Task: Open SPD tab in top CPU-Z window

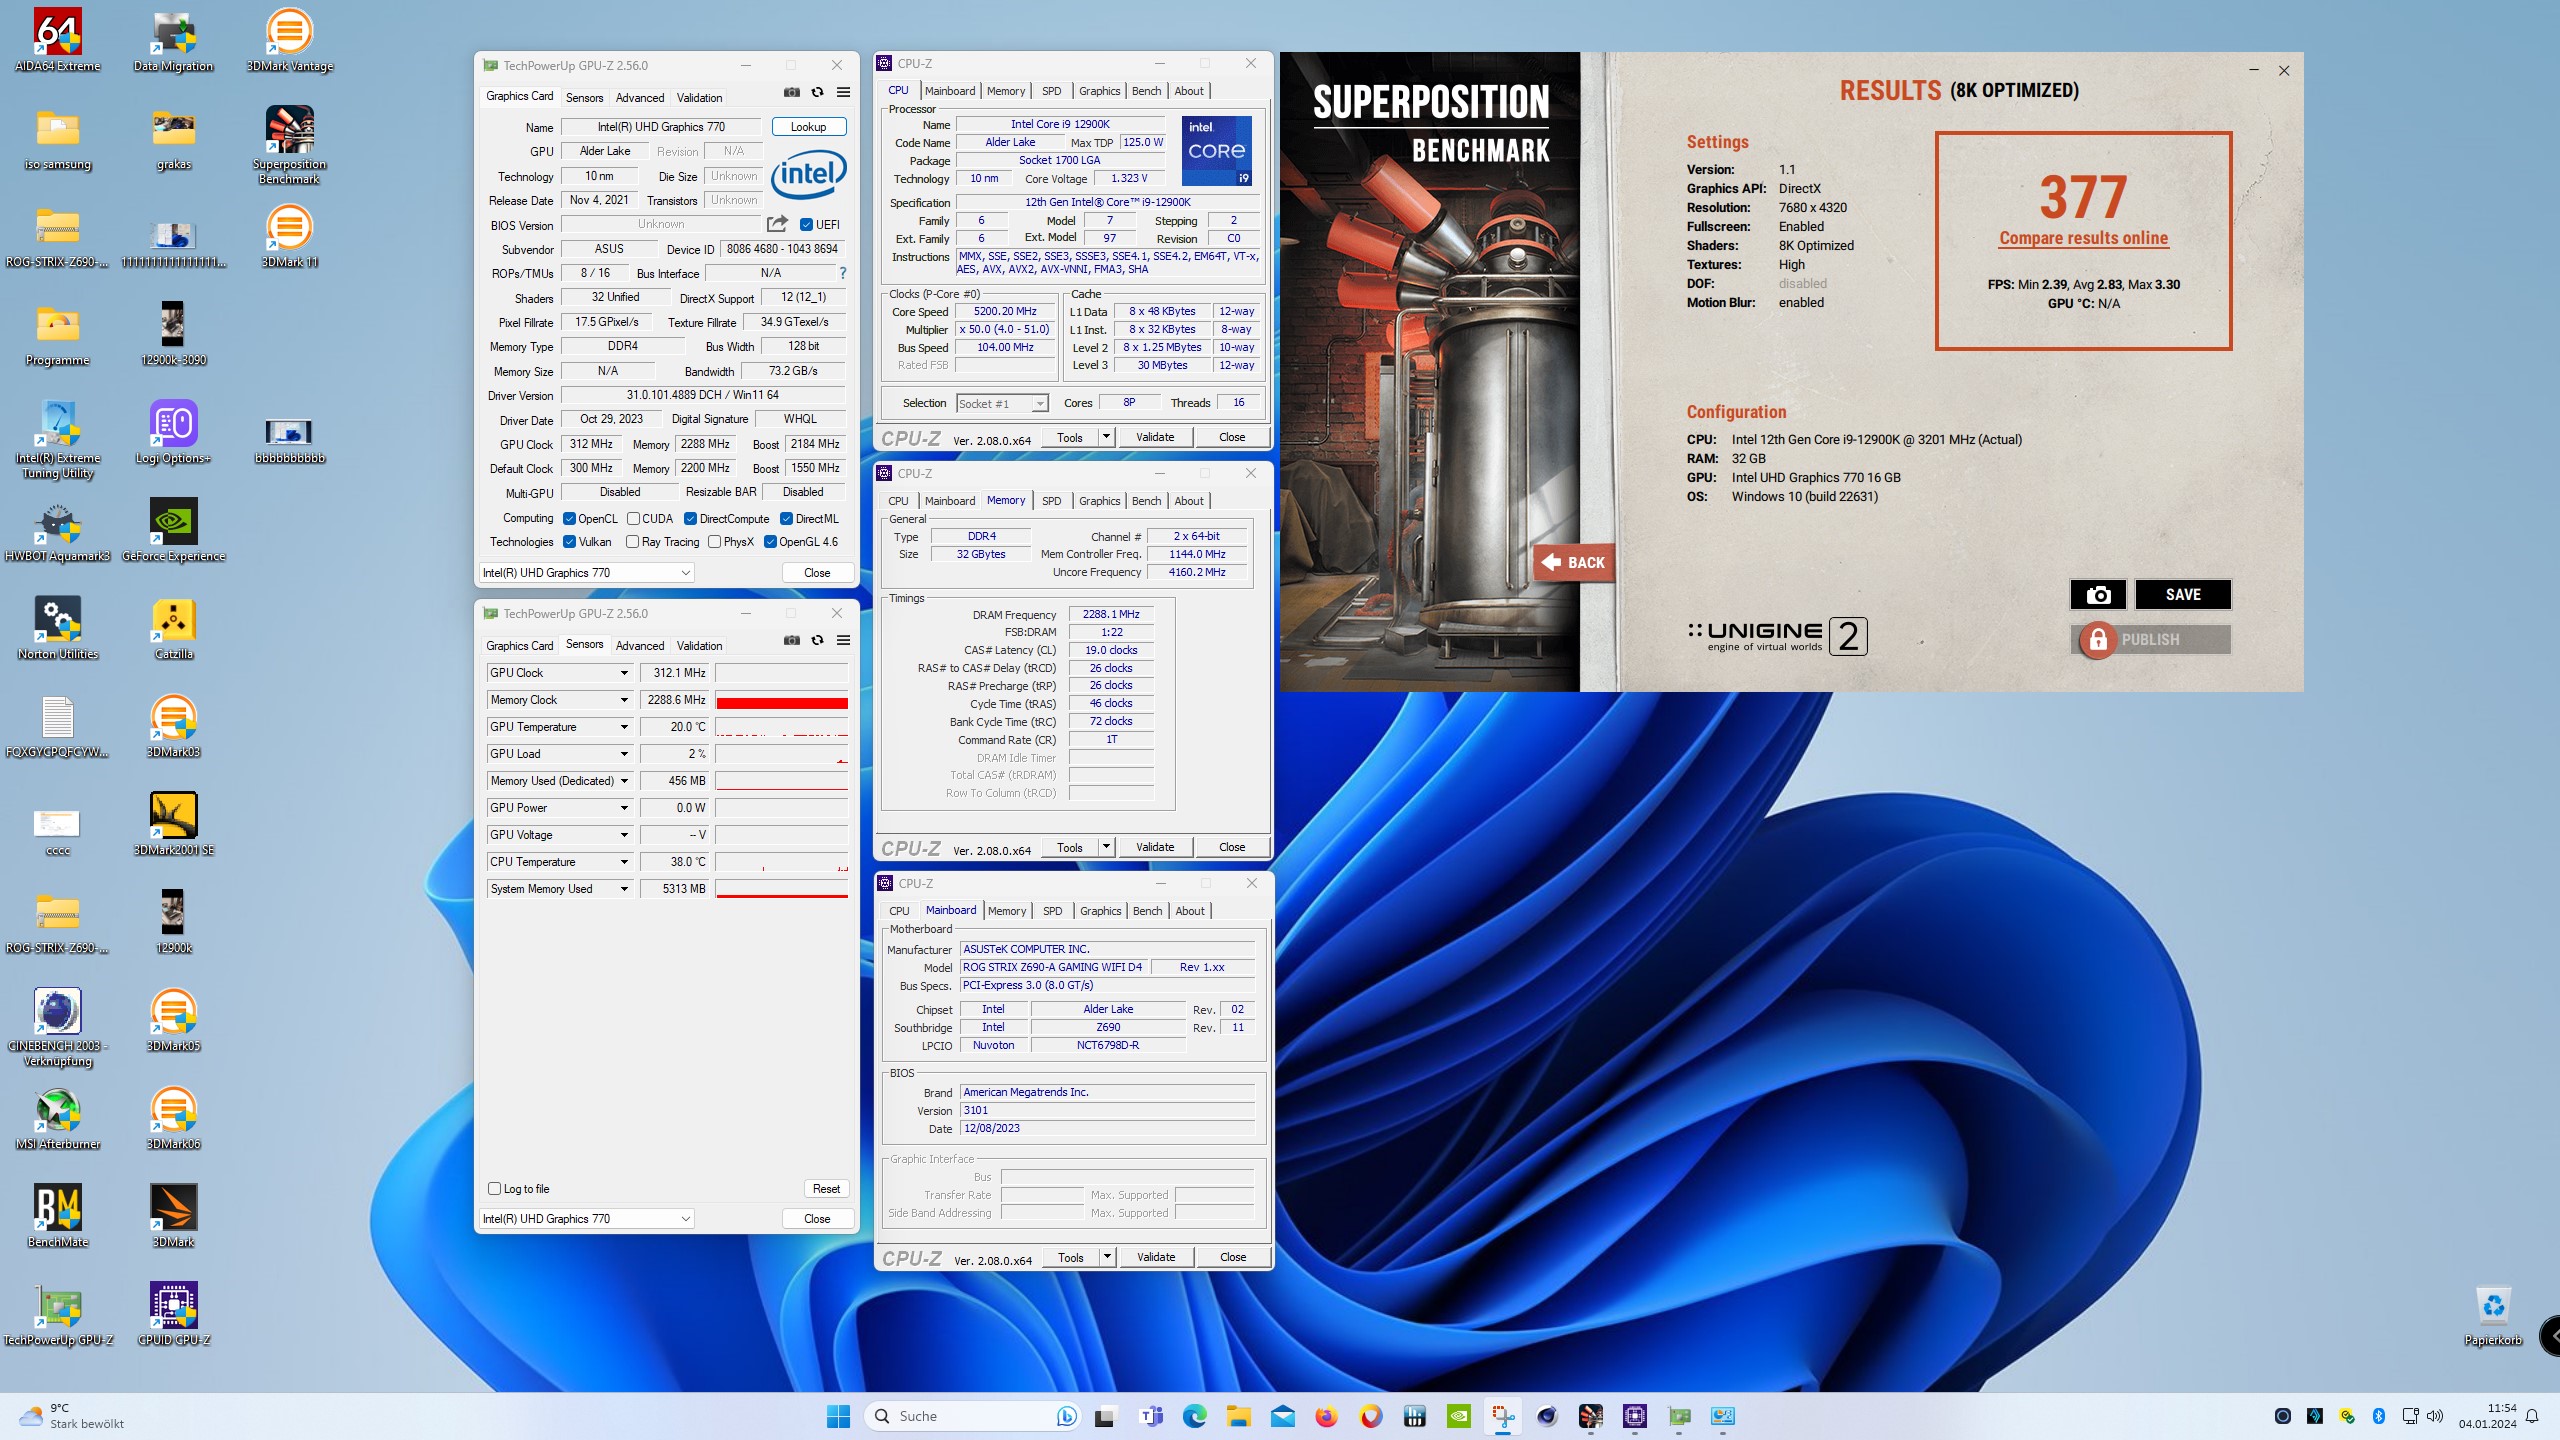Action: tap(1051, 91)
